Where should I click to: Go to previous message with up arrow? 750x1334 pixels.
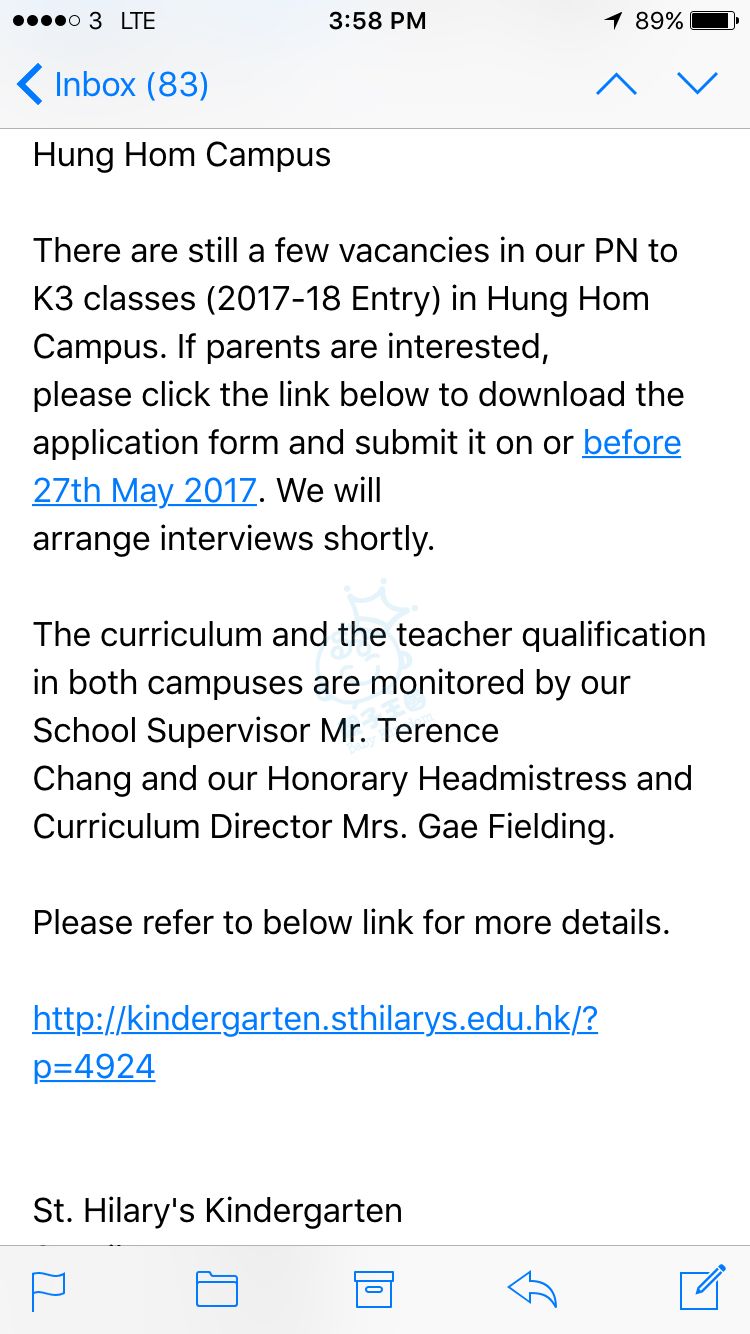coord(616,84)
